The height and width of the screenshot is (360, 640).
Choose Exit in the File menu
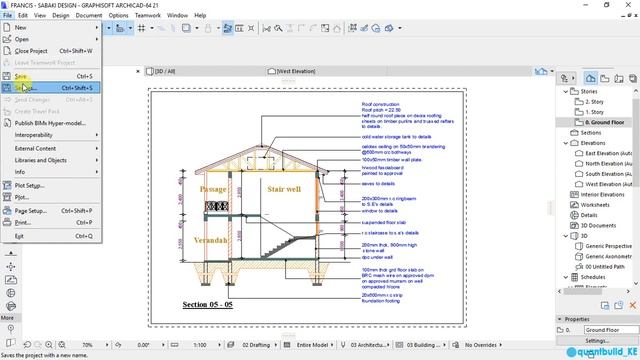51,236
